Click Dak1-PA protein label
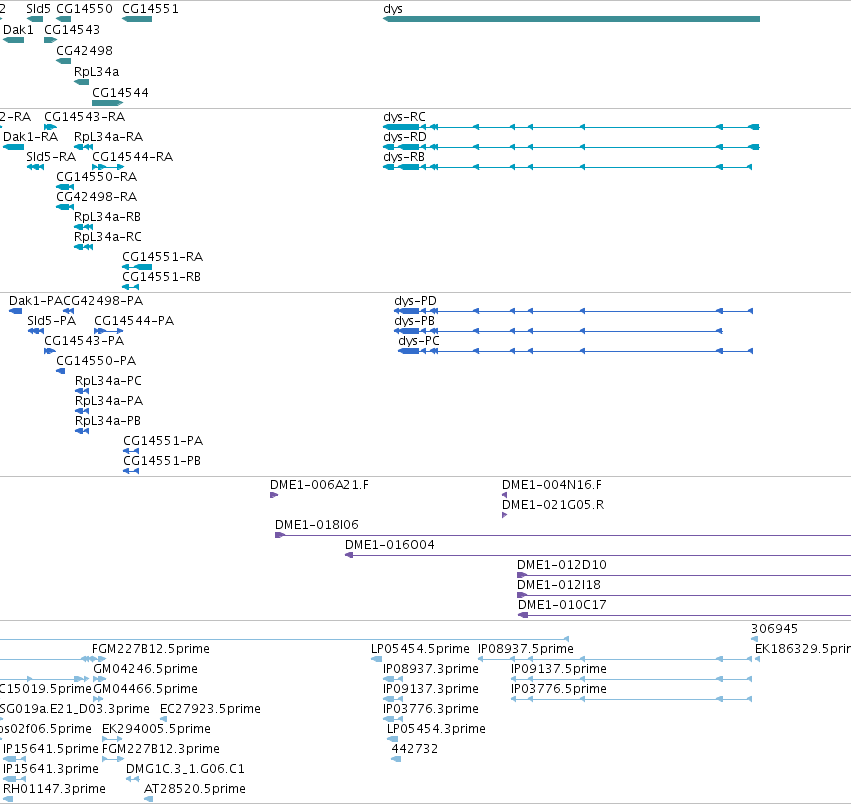 [36, 301]
